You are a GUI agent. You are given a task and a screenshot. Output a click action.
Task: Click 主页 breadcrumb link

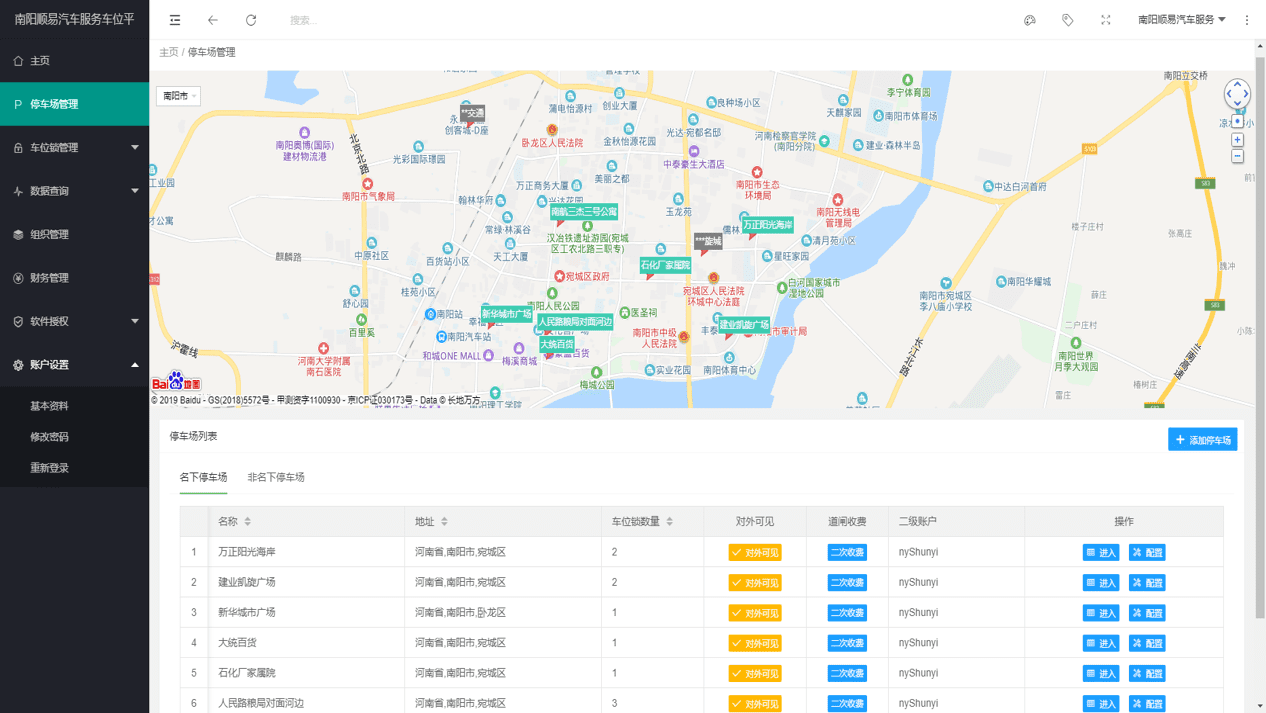tap(168, 52)
